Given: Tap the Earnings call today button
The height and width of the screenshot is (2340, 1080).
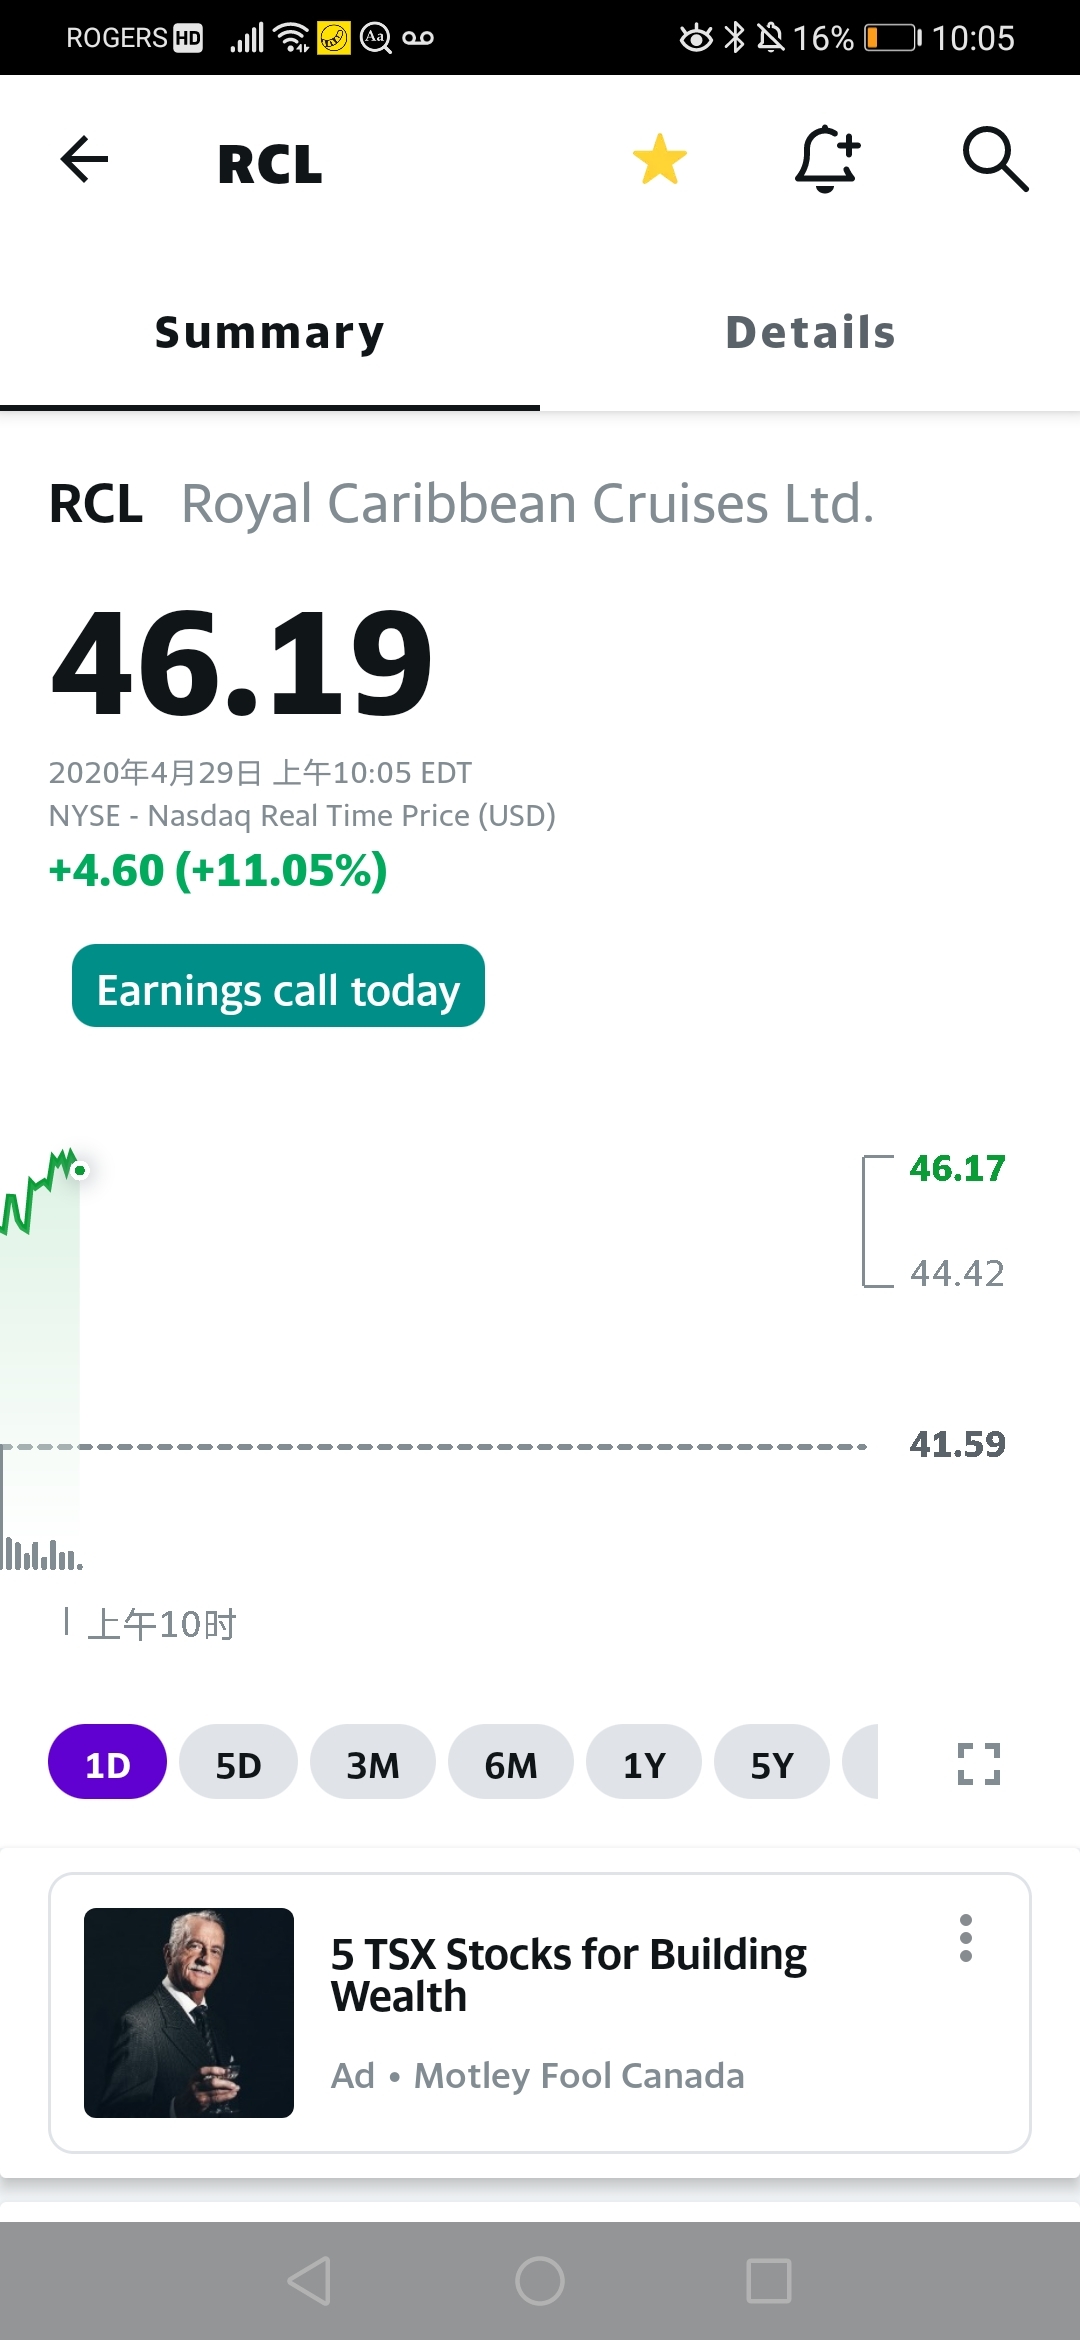Looking at the screenshot, I should [x=278, y=986].
